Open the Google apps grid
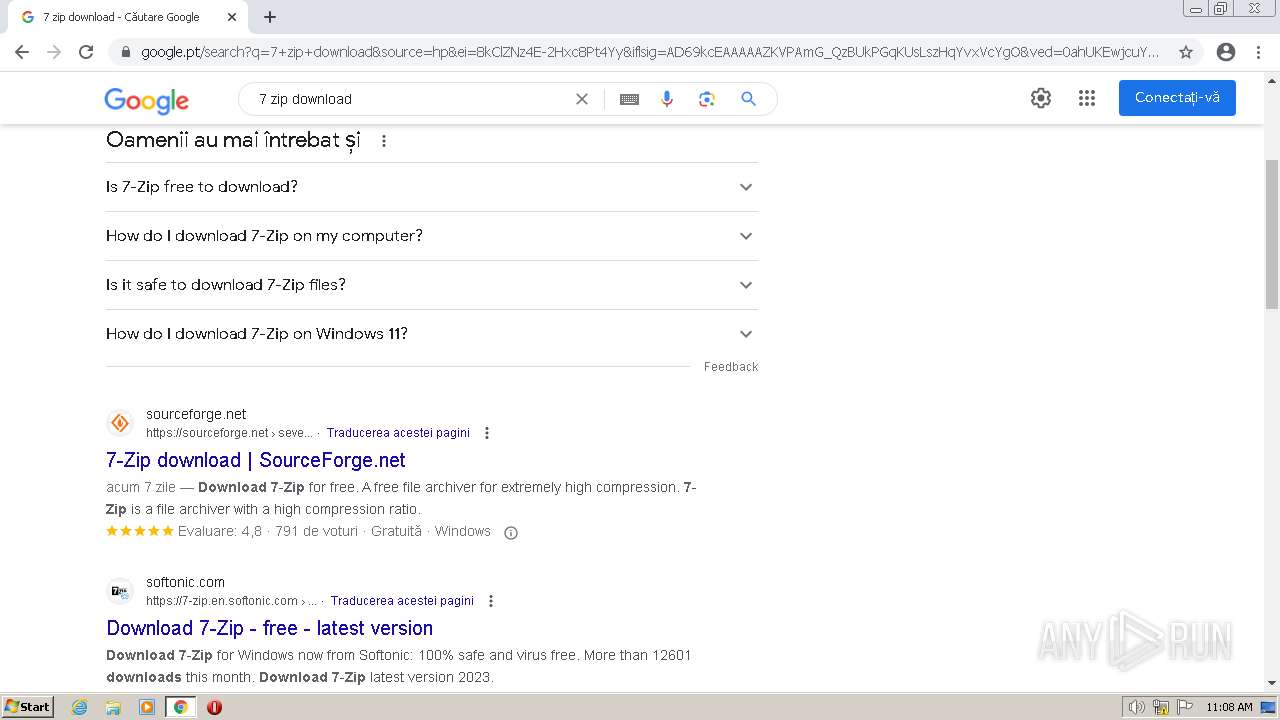Viewport: 1280px width, 720px height. pyautogui.click(x=1087, y=98)
